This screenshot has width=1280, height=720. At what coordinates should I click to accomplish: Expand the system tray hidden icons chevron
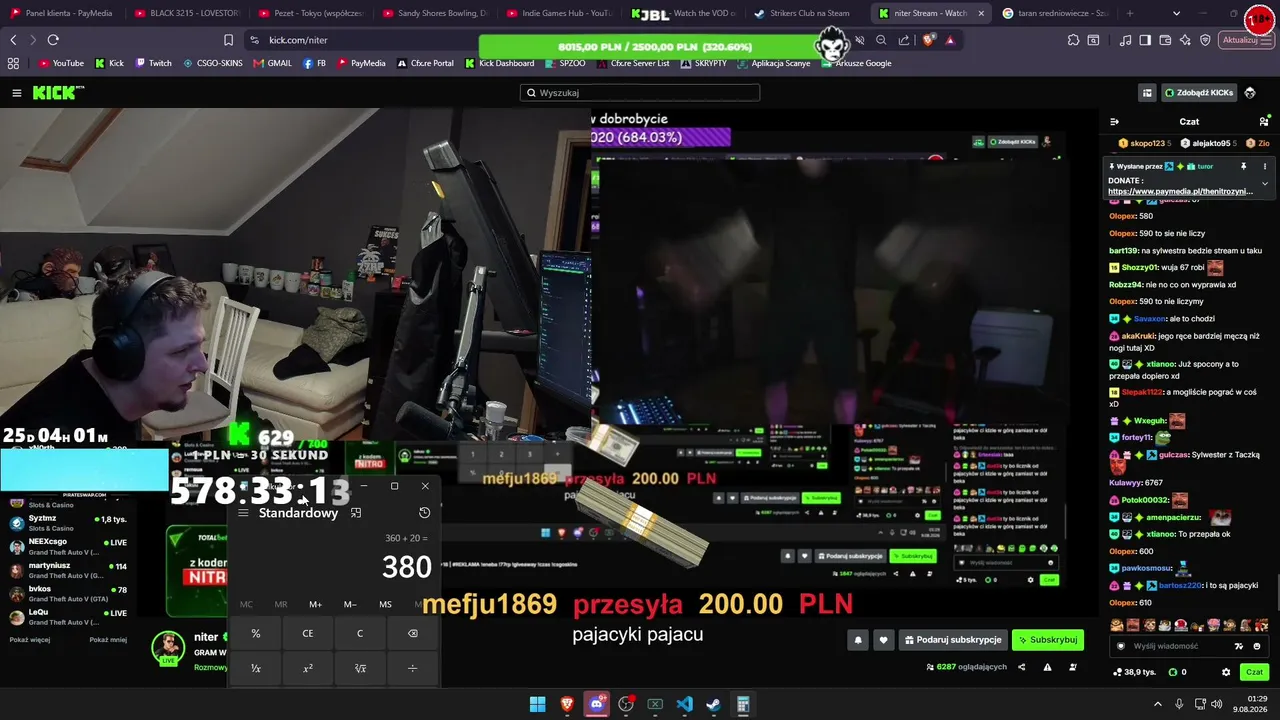point(1158,704)
